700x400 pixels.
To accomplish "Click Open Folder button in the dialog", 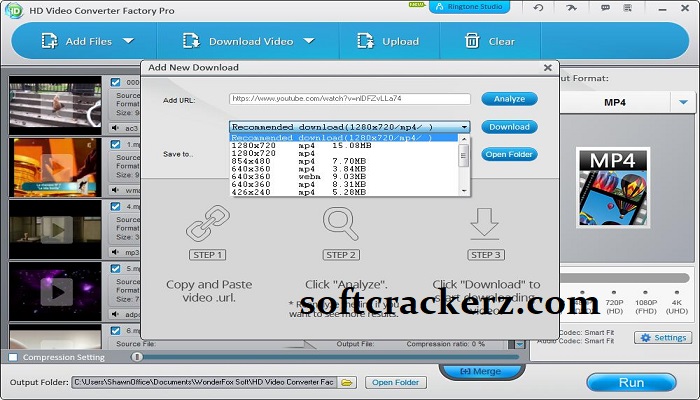I will click(509, 154).
